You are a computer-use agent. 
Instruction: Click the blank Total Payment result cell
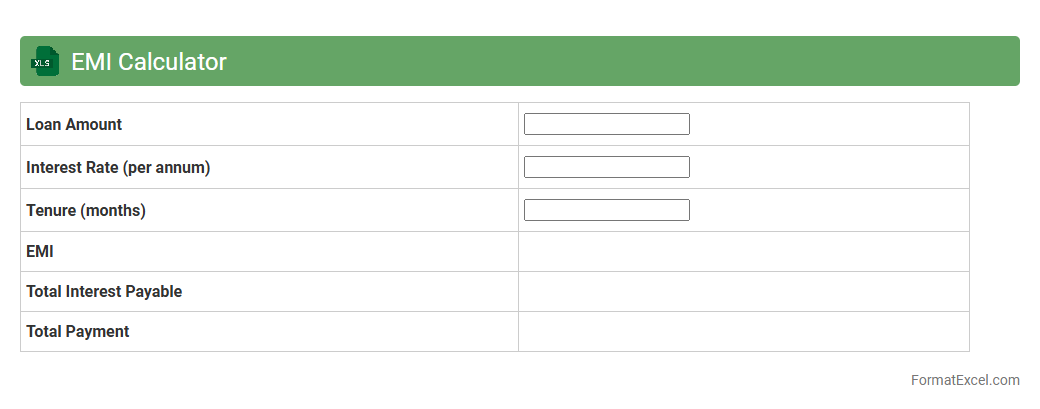[x=743, y=332]
